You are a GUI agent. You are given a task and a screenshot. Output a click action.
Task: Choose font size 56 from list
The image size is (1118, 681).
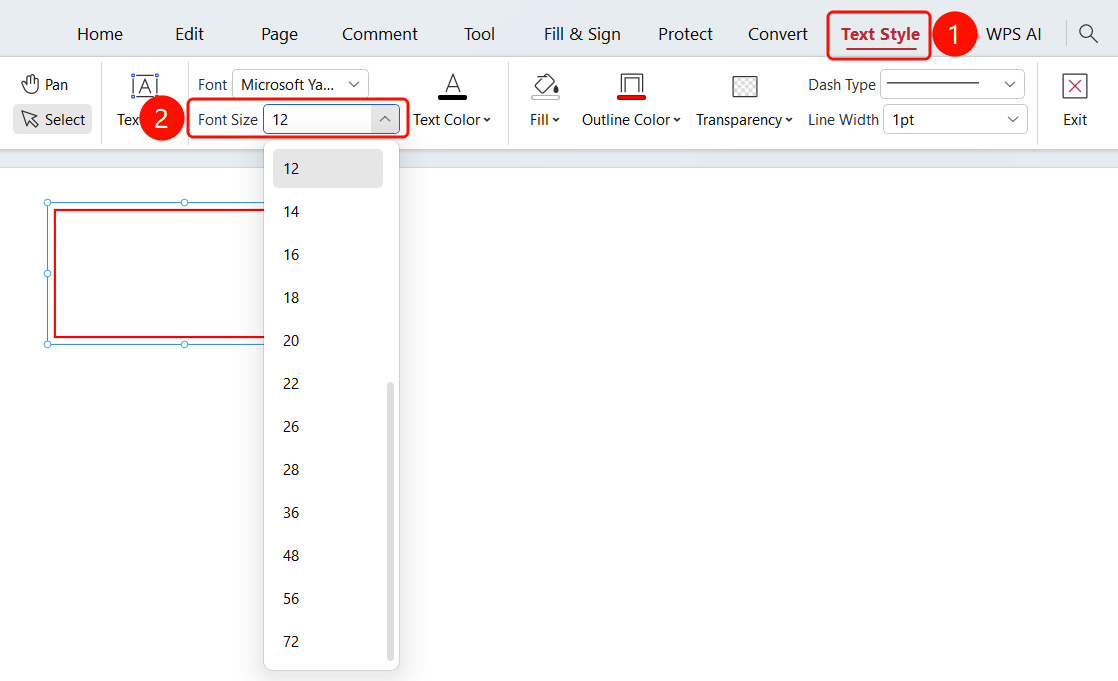point(328,599)
